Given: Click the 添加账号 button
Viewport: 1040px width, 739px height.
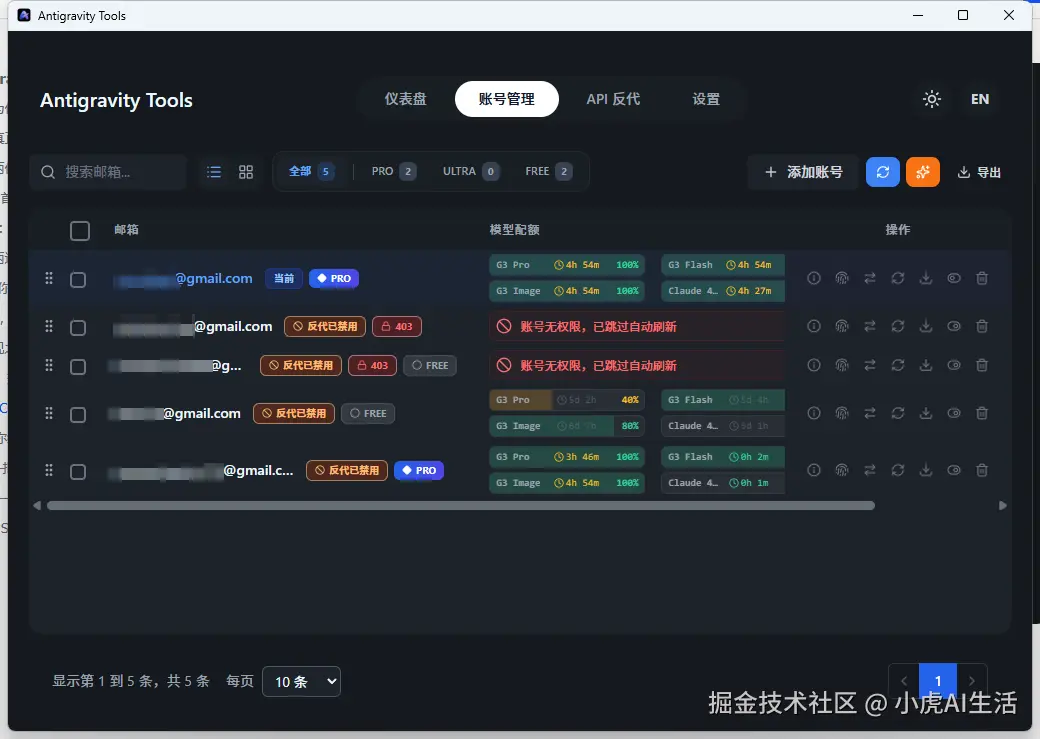Looking at the screenshot, I should [803, 172].
